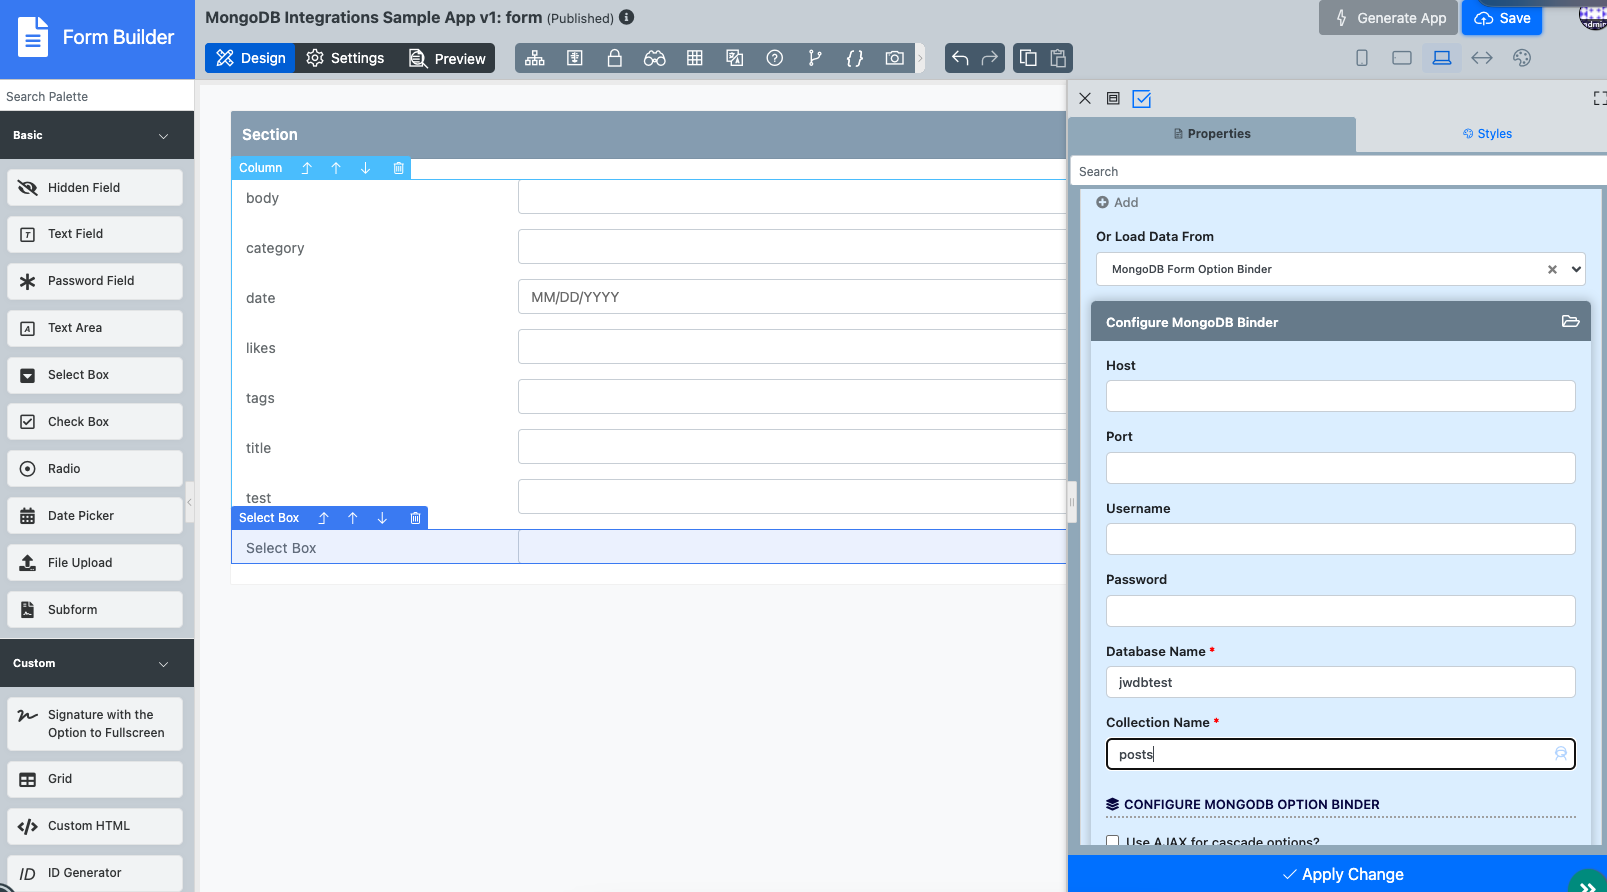Open the admin user avatar

click(1592, 16)
